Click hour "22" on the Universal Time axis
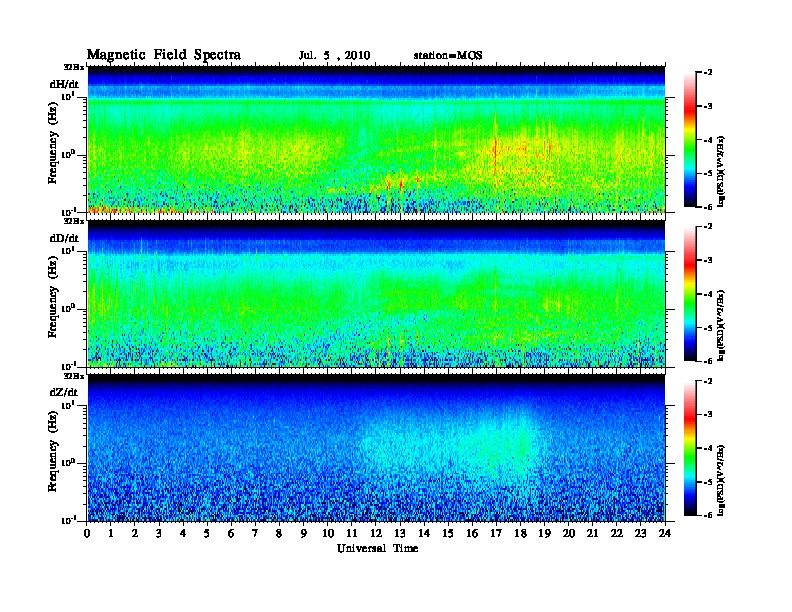This screenshot has width=792, height=612. (x=616, y=533)
